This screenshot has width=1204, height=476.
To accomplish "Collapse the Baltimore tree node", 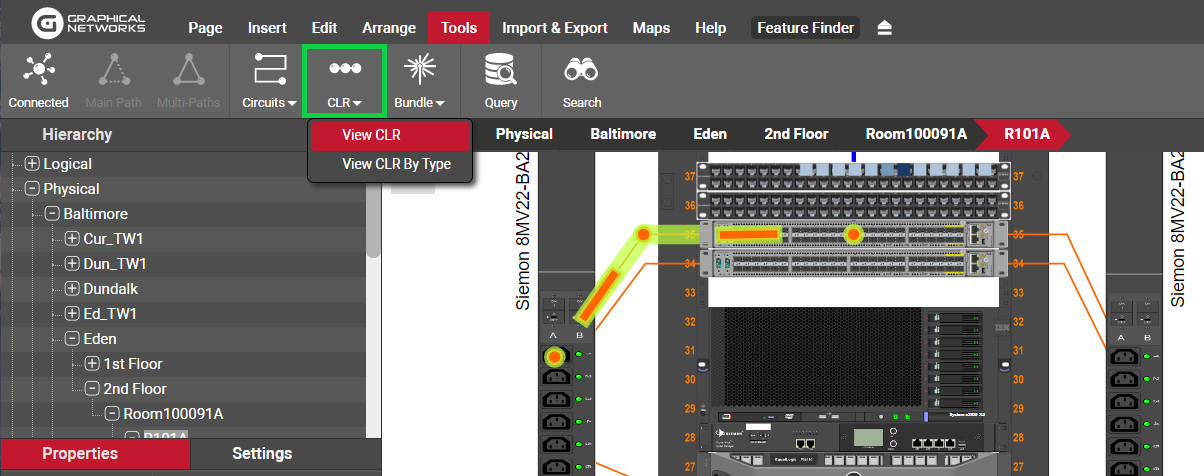I will tap(52, 214).
